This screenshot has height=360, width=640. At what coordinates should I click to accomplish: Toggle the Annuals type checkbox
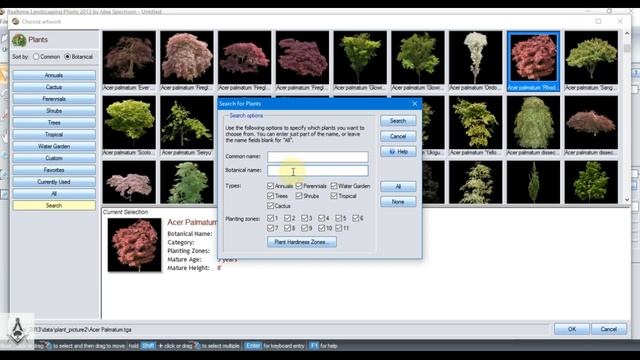[x=270, y=186]
